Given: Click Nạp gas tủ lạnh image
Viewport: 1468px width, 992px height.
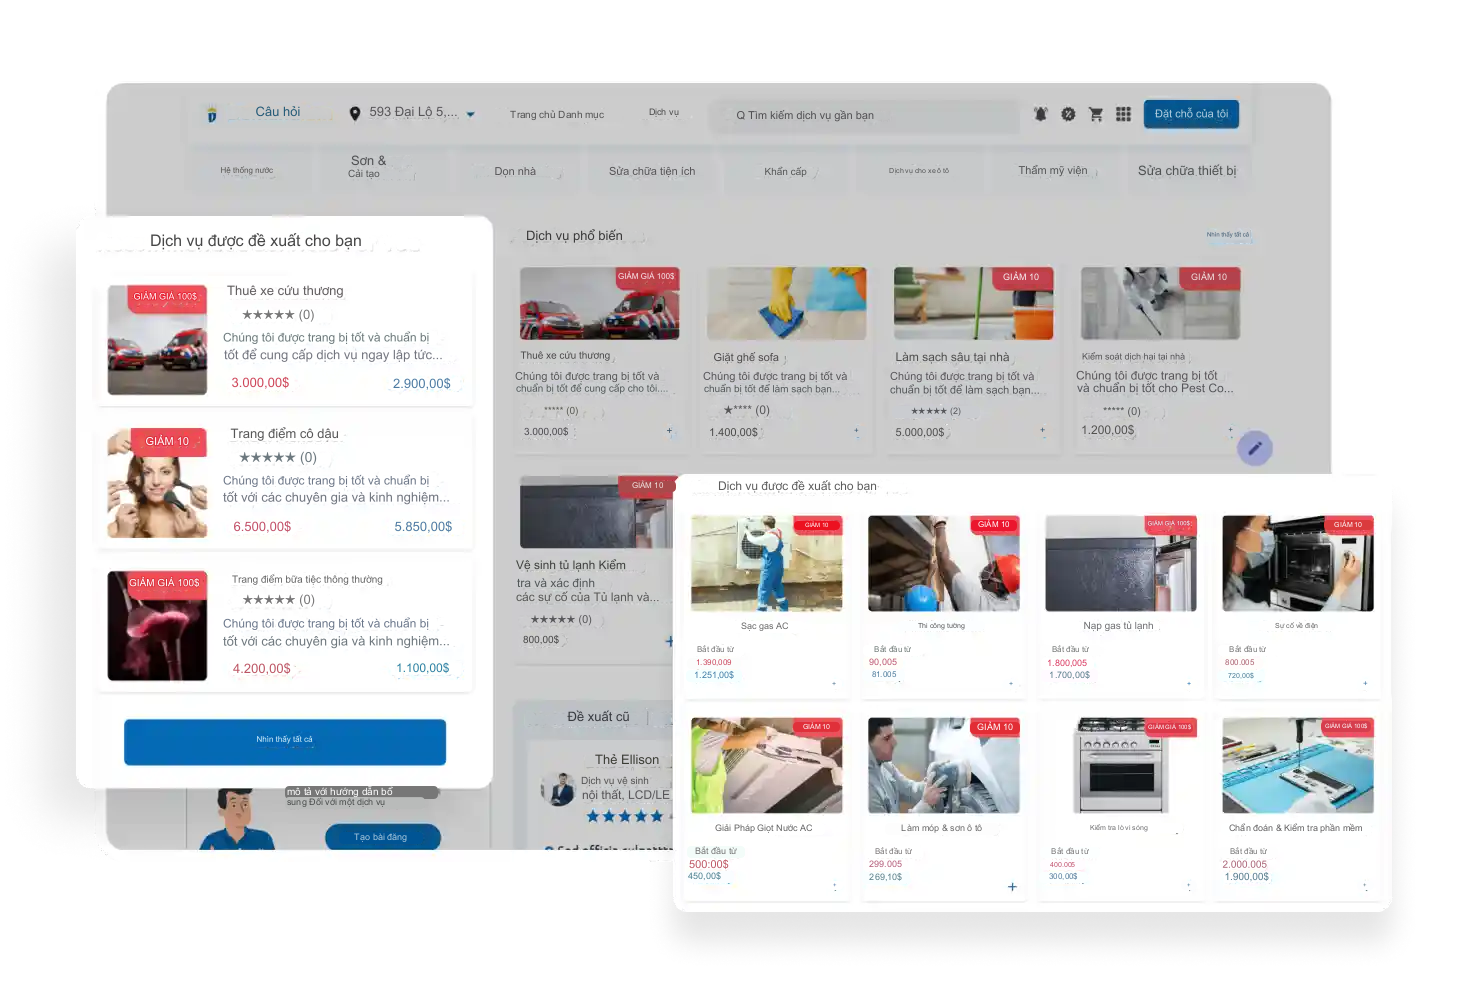Looking at the screenshot, I should (x=1120, y=563).
